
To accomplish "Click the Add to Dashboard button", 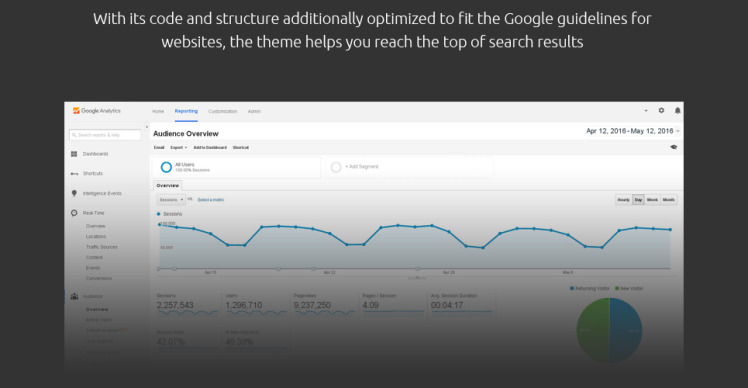I will tap(210, 147).
